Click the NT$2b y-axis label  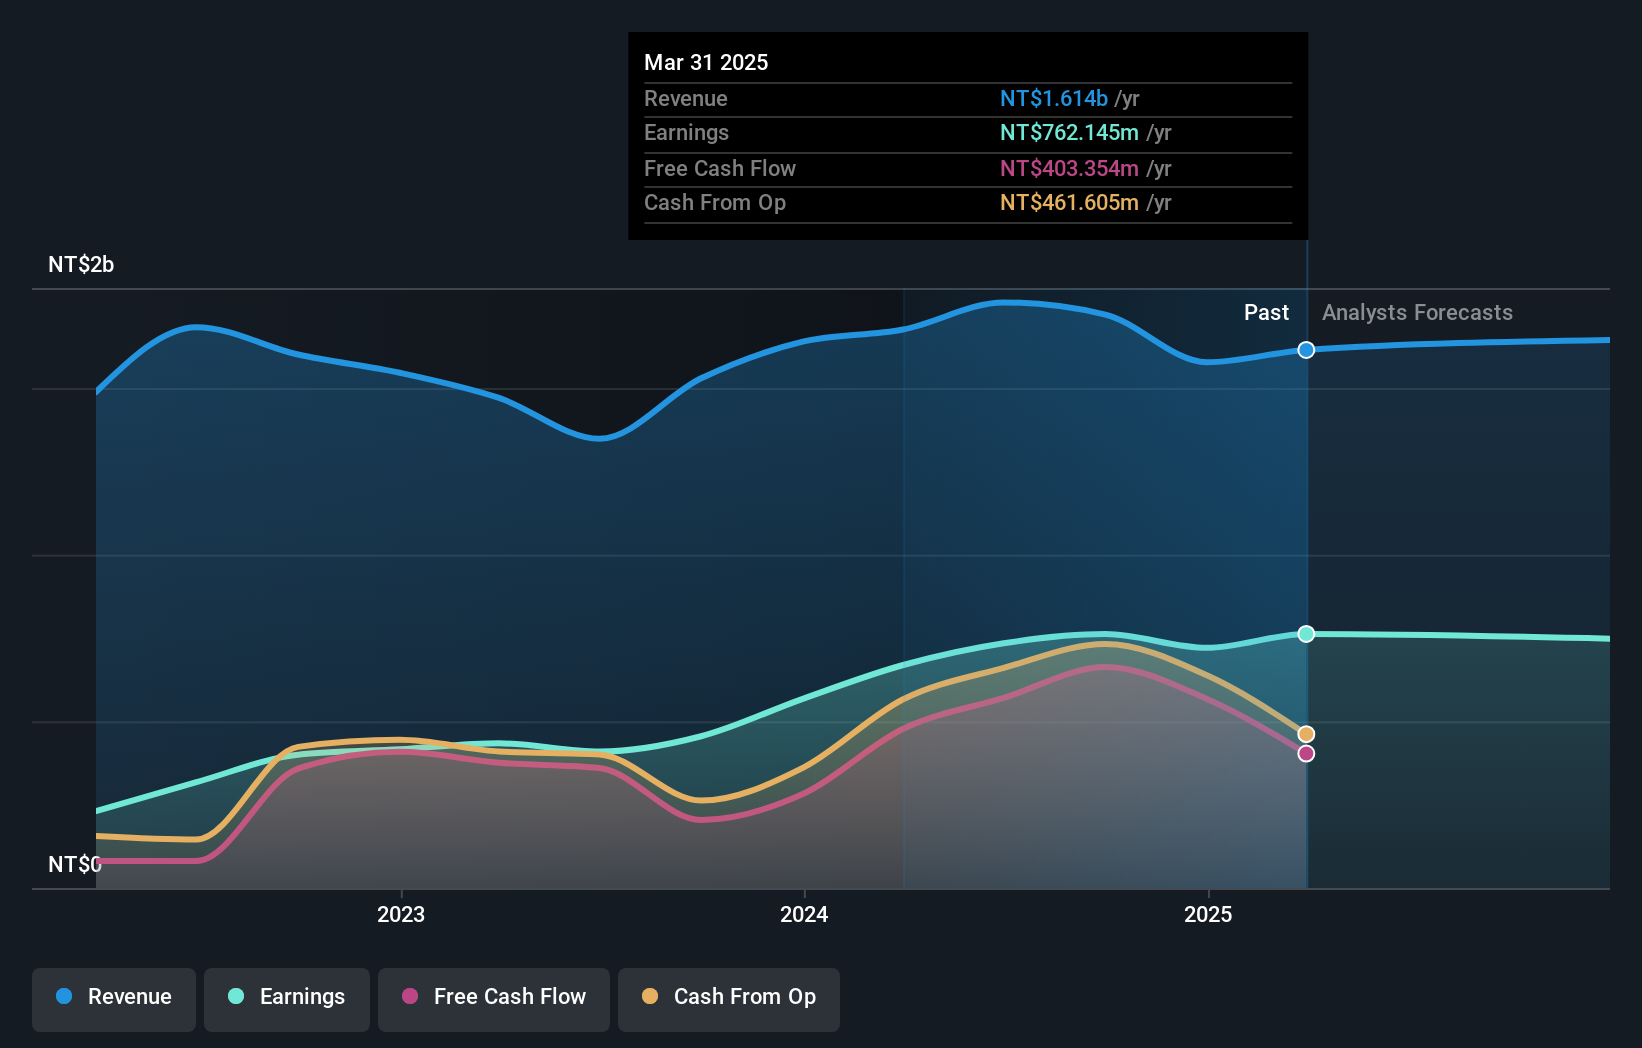pyautogui.click(x=81, y=264)
